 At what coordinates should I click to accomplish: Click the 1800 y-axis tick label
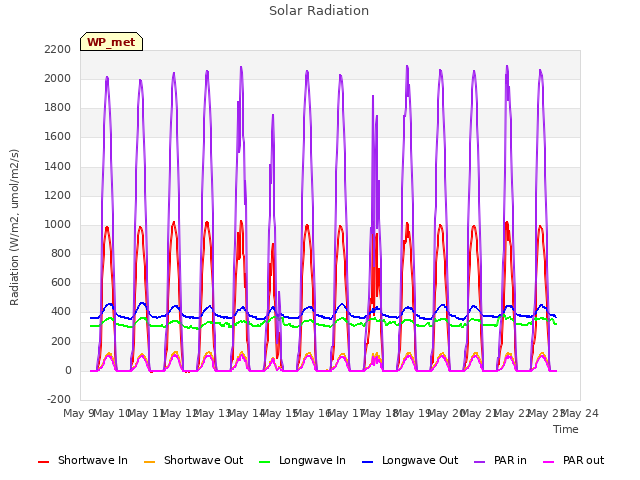pos(58,108)
